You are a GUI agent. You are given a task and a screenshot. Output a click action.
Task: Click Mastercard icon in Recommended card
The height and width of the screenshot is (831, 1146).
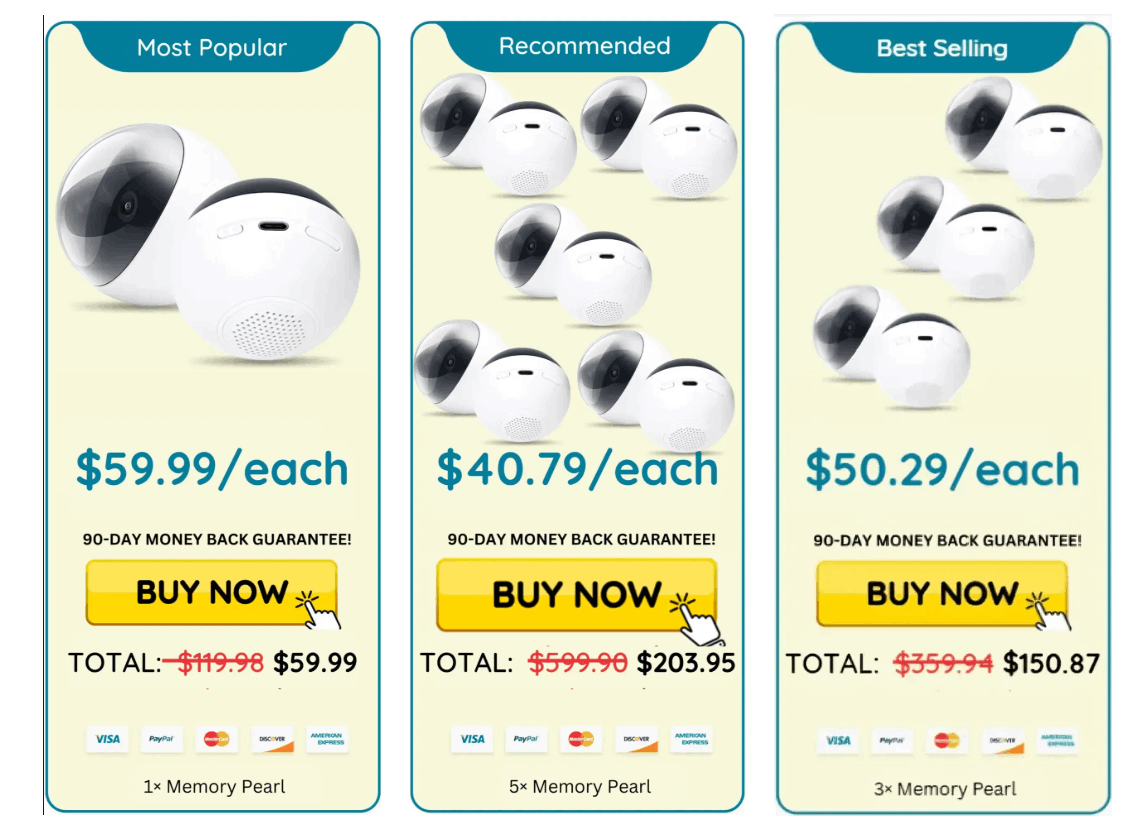point(581,739)
